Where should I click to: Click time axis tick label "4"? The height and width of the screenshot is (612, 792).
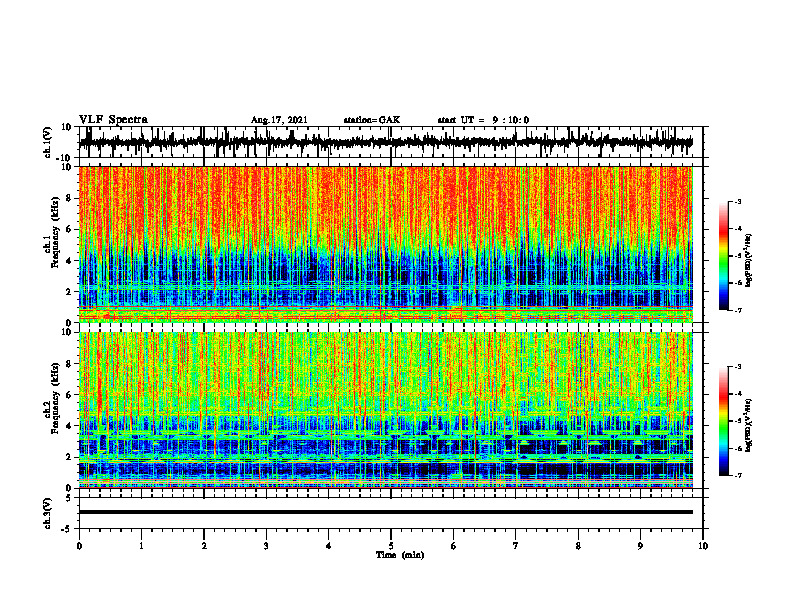(x=329, y=546)
